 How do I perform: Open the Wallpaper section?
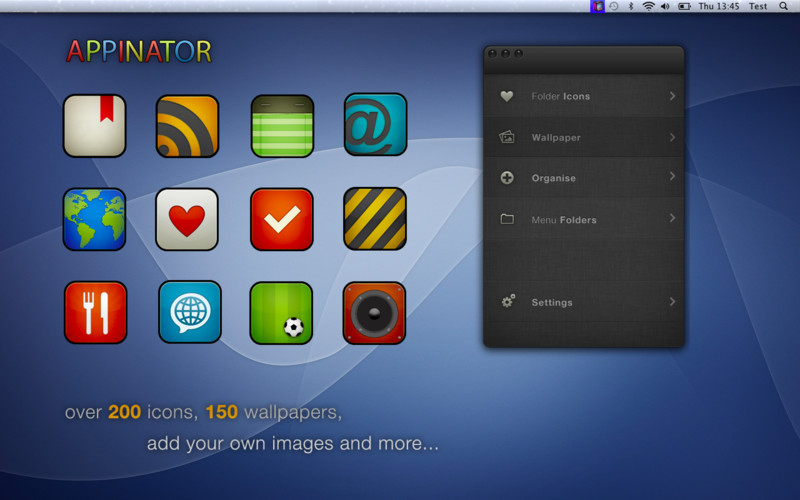click(584, 137)
